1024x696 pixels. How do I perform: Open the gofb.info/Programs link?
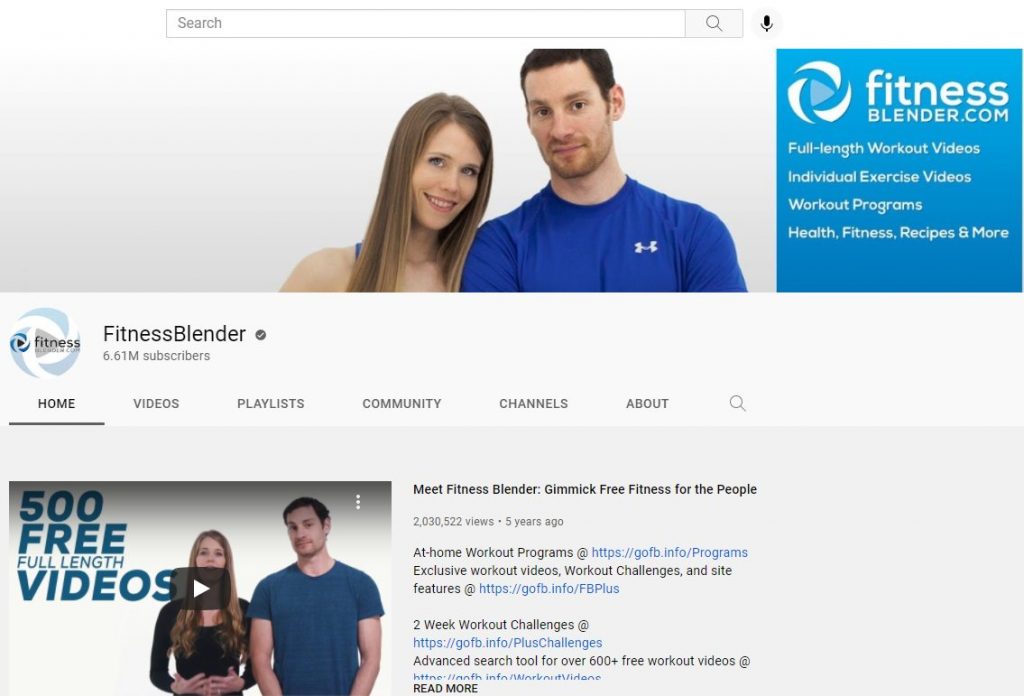[x=669, y=552]
